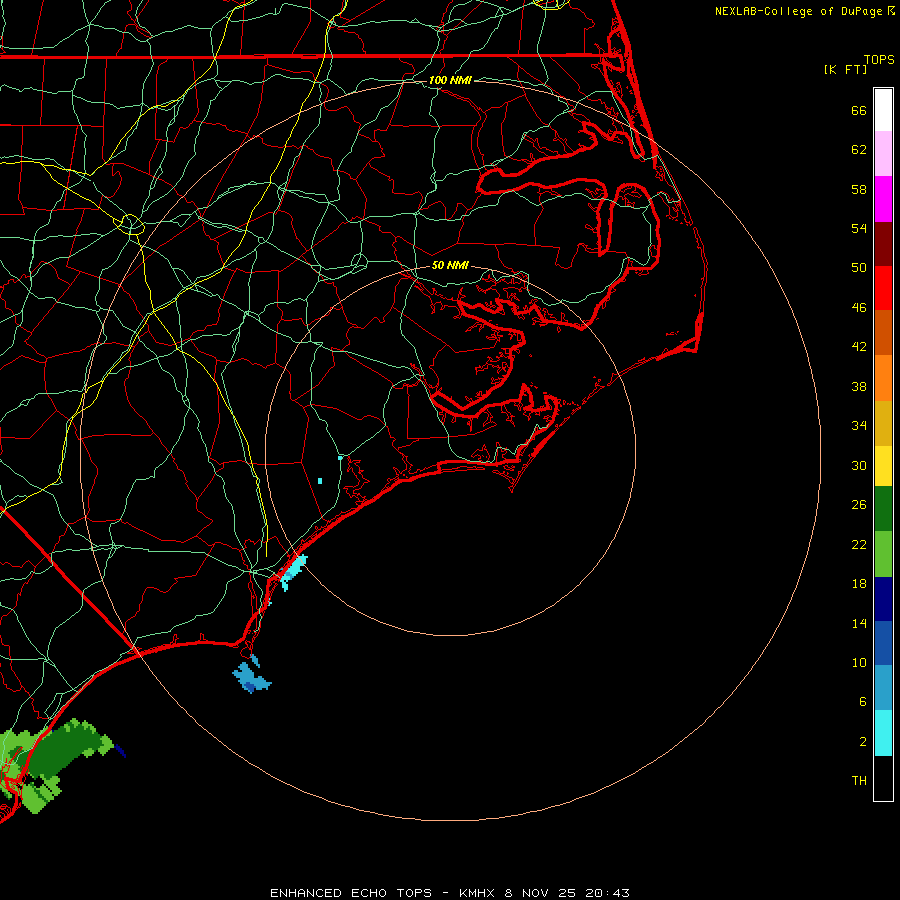Screen dimensions: 900x900
Task: Click the medium blue 10 kft legend swatch
Action: tap(883, 643)
